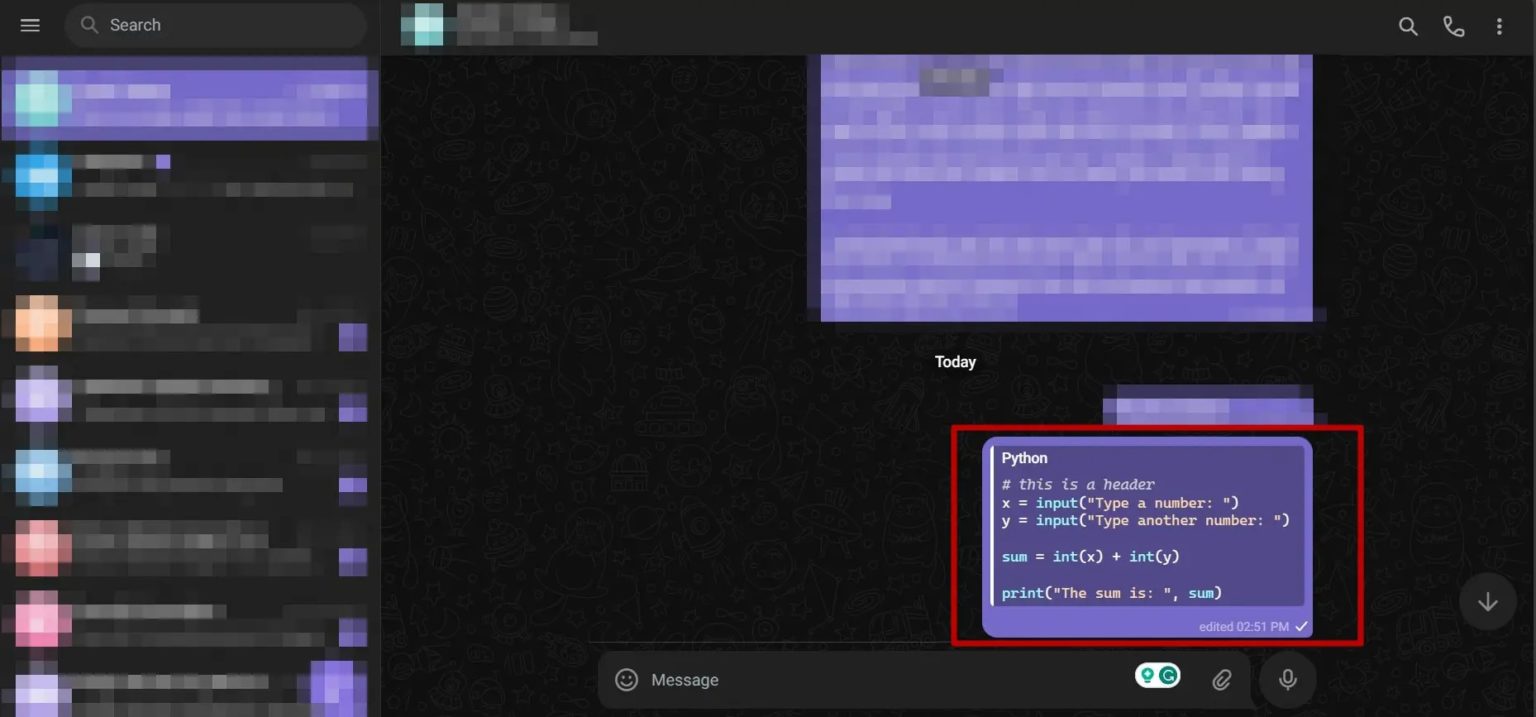Record a voice message with the microphone

[1287, 679]
